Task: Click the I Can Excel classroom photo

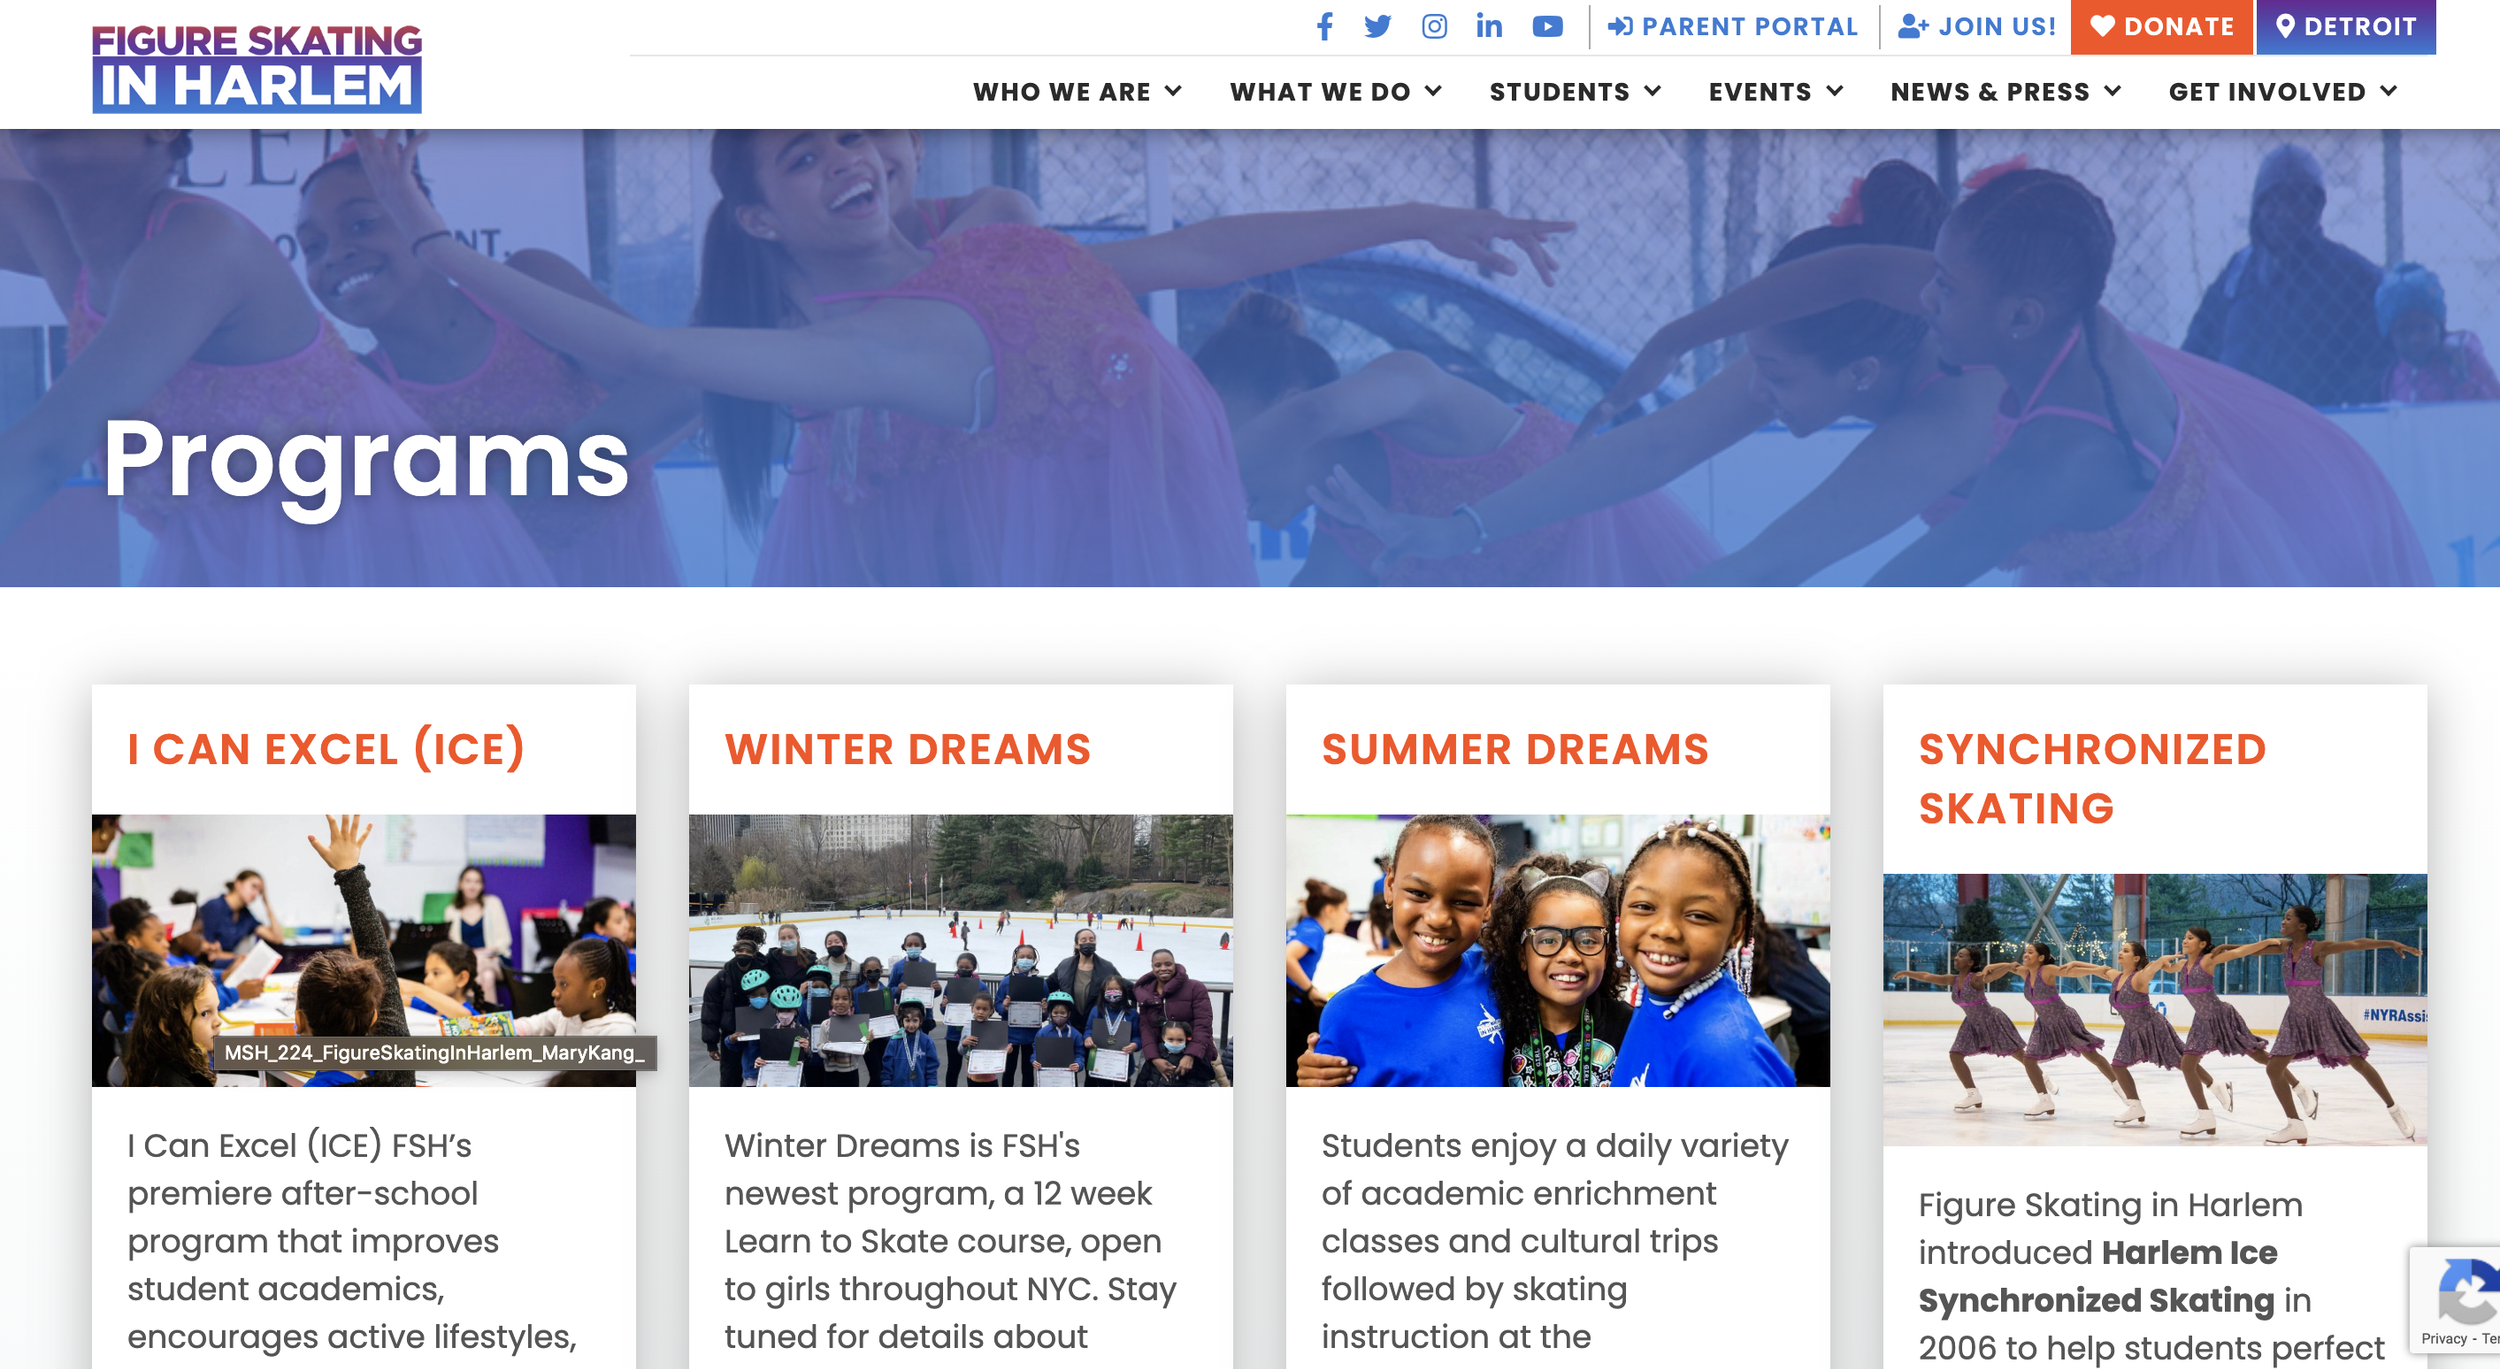Action: tap(364, 950)
